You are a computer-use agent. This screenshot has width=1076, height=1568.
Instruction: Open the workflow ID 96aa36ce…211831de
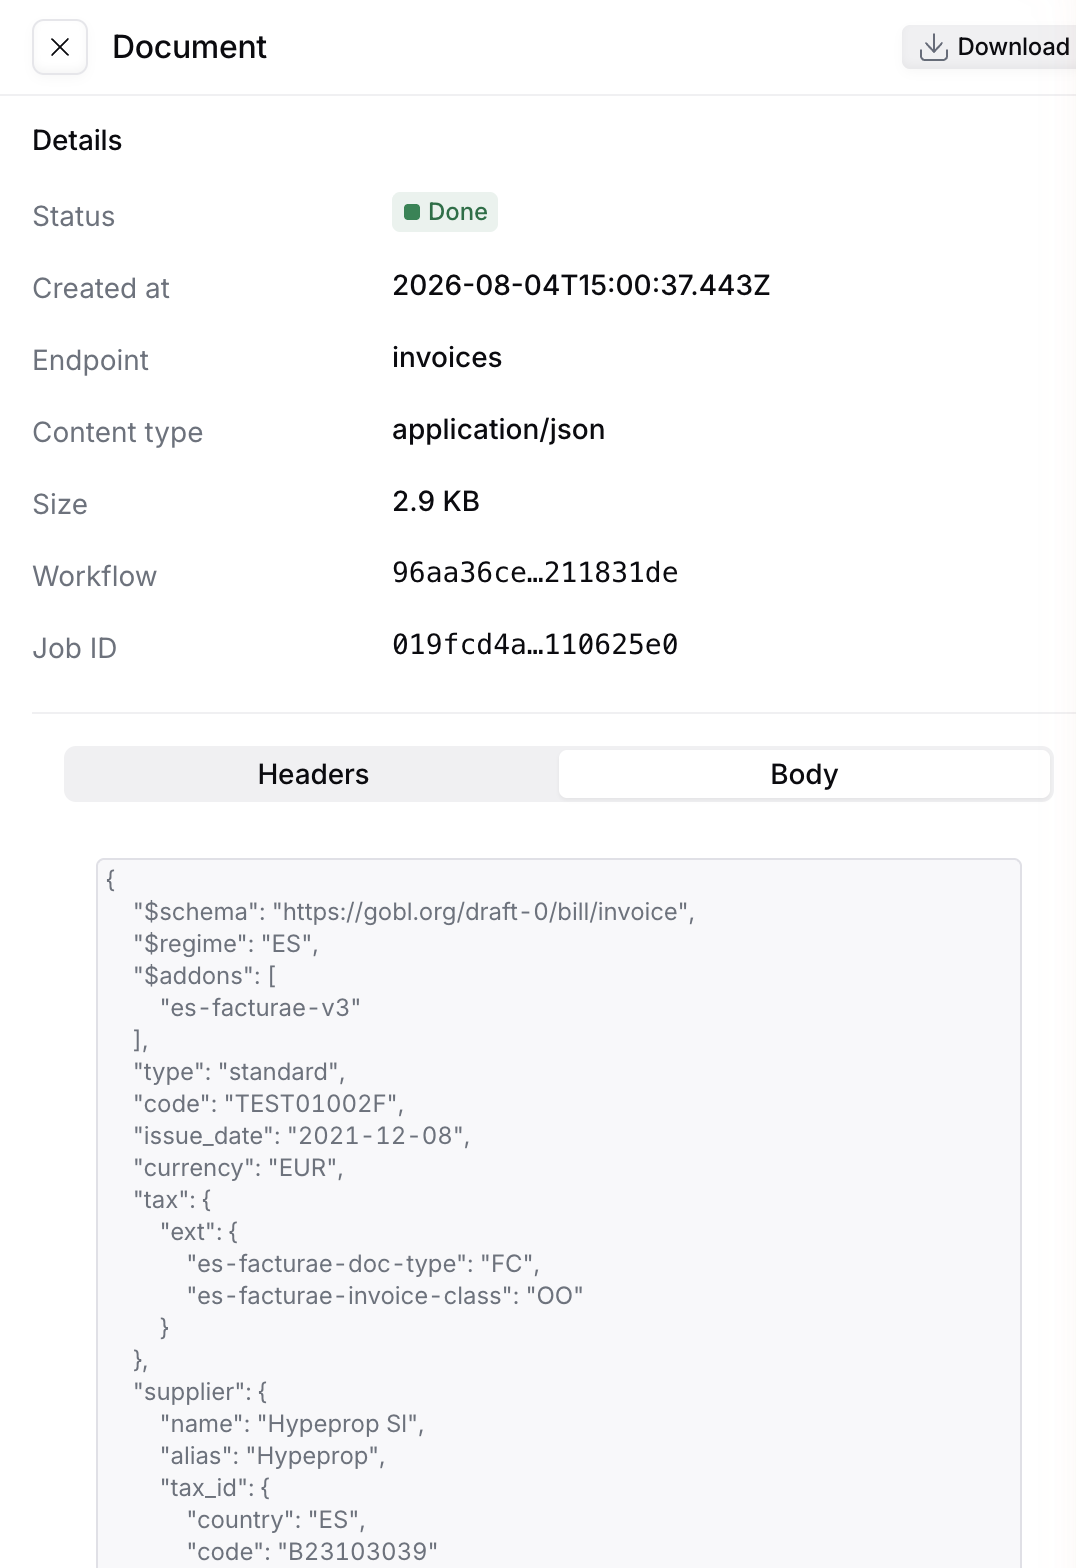[x=535, y=573]
